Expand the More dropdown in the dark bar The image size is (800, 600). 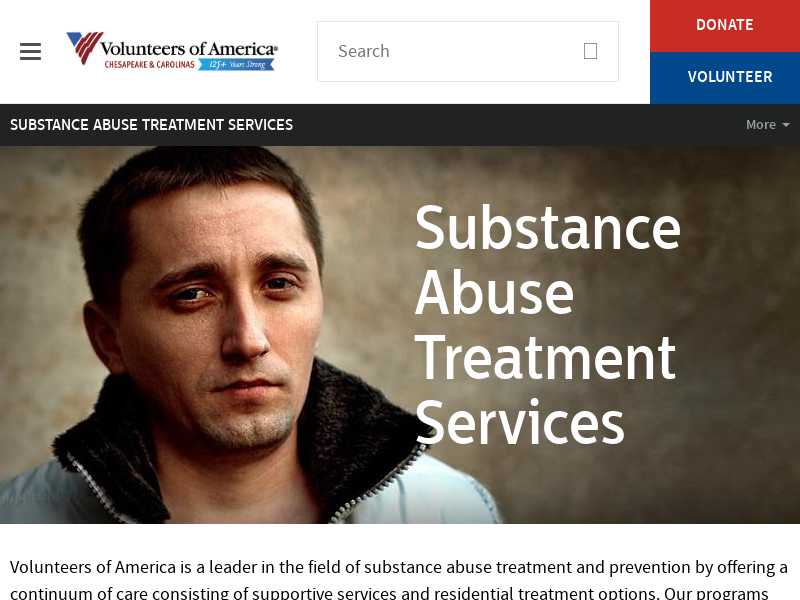(x=767, y=124)
